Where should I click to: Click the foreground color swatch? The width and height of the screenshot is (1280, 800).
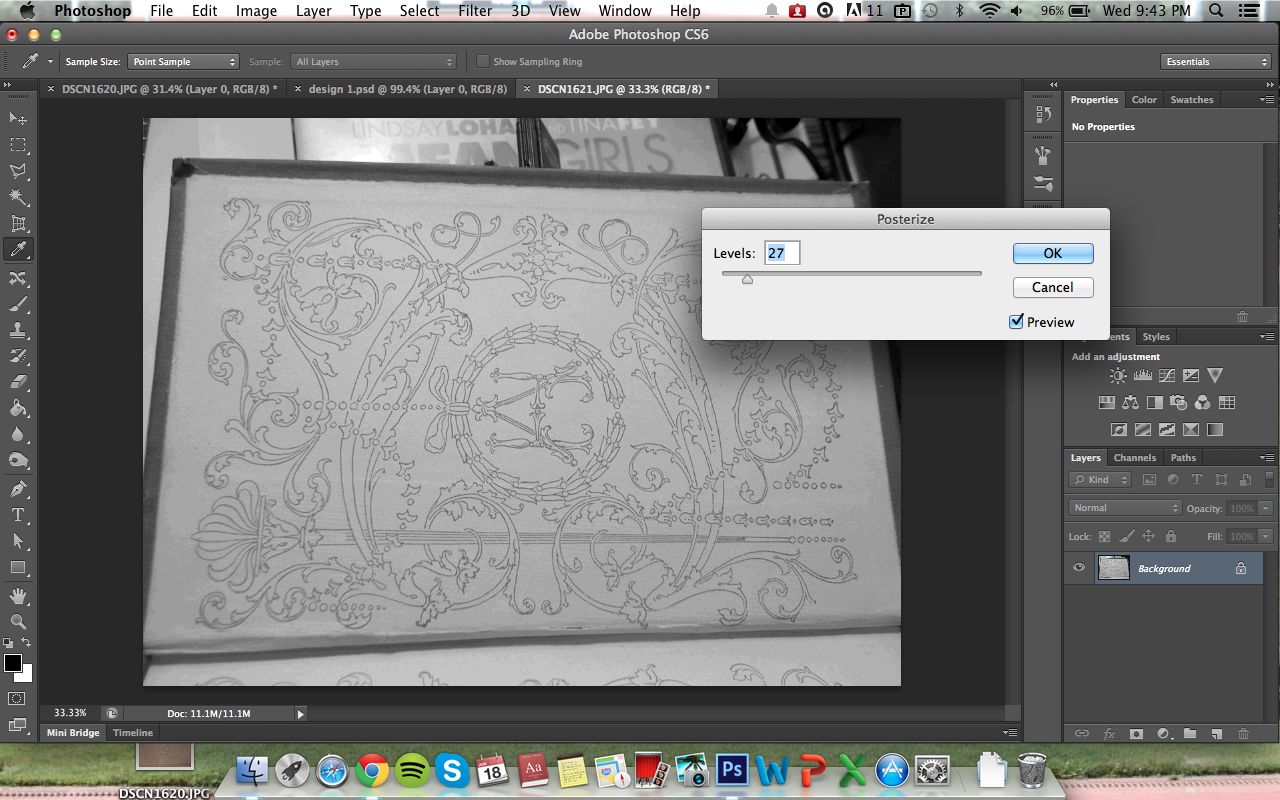click(x=13, y=663)
